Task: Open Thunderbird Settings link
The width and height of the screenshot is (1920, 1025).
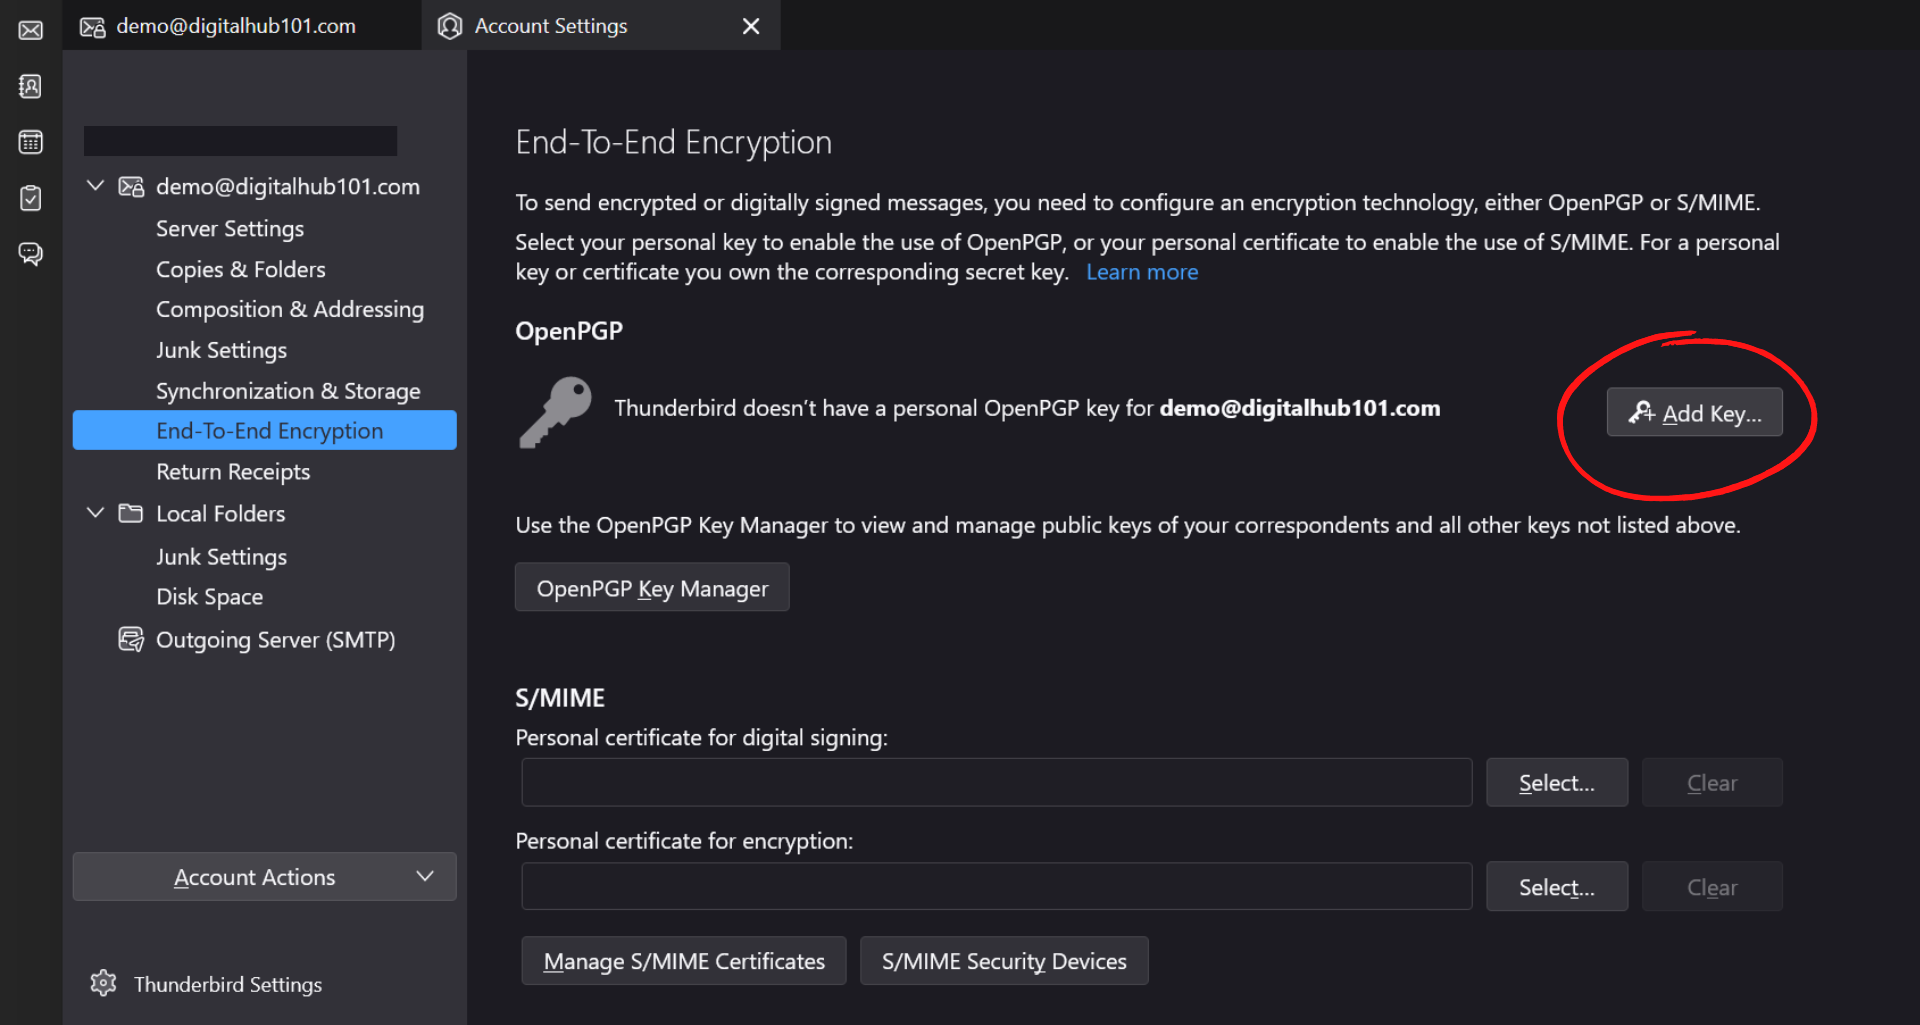Action: tap(228, 985)
